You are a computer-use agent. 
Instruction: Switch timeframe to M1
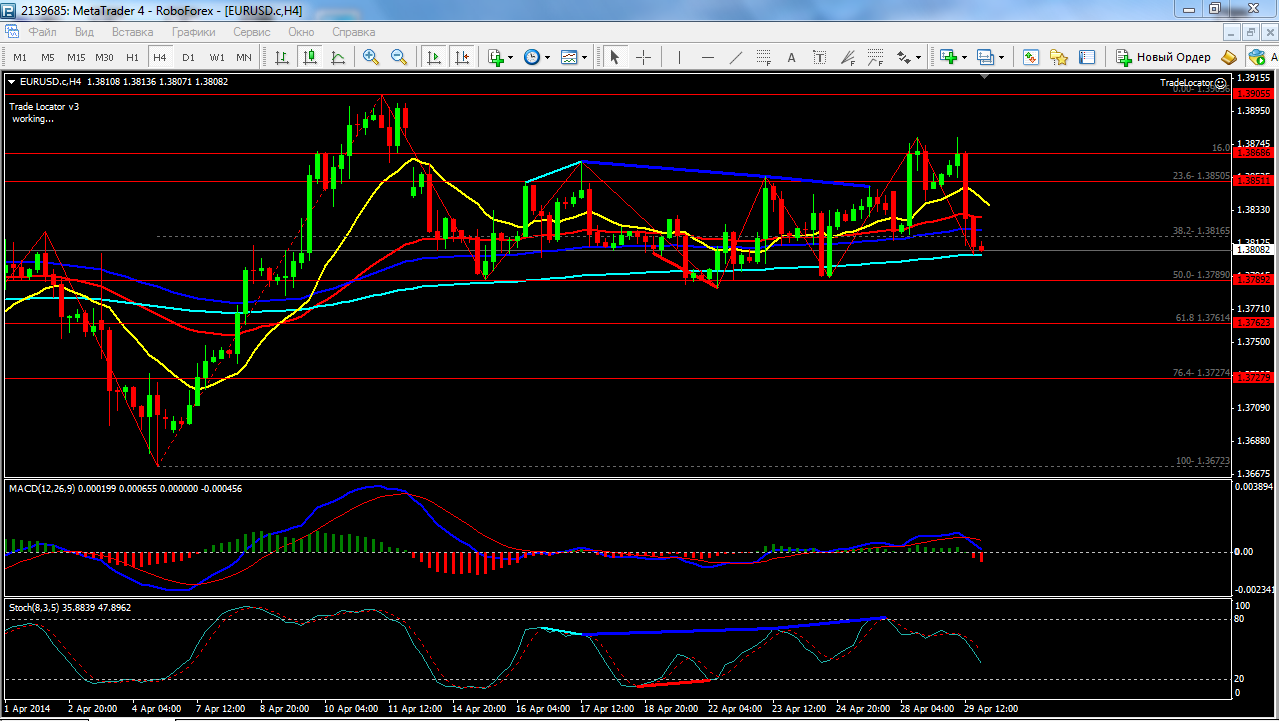click(20, 57)
